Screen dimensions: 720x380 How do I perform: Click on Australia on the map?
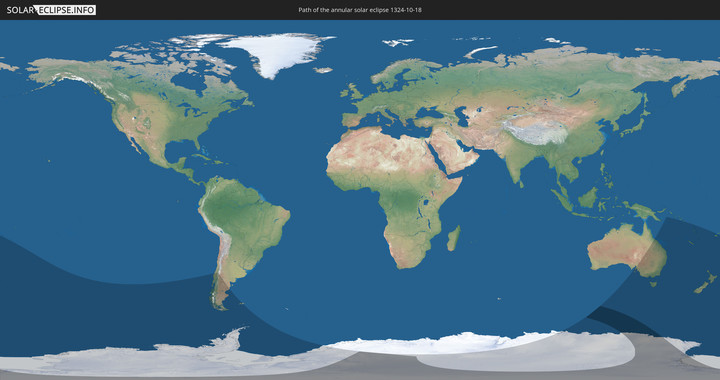point(627,250)
